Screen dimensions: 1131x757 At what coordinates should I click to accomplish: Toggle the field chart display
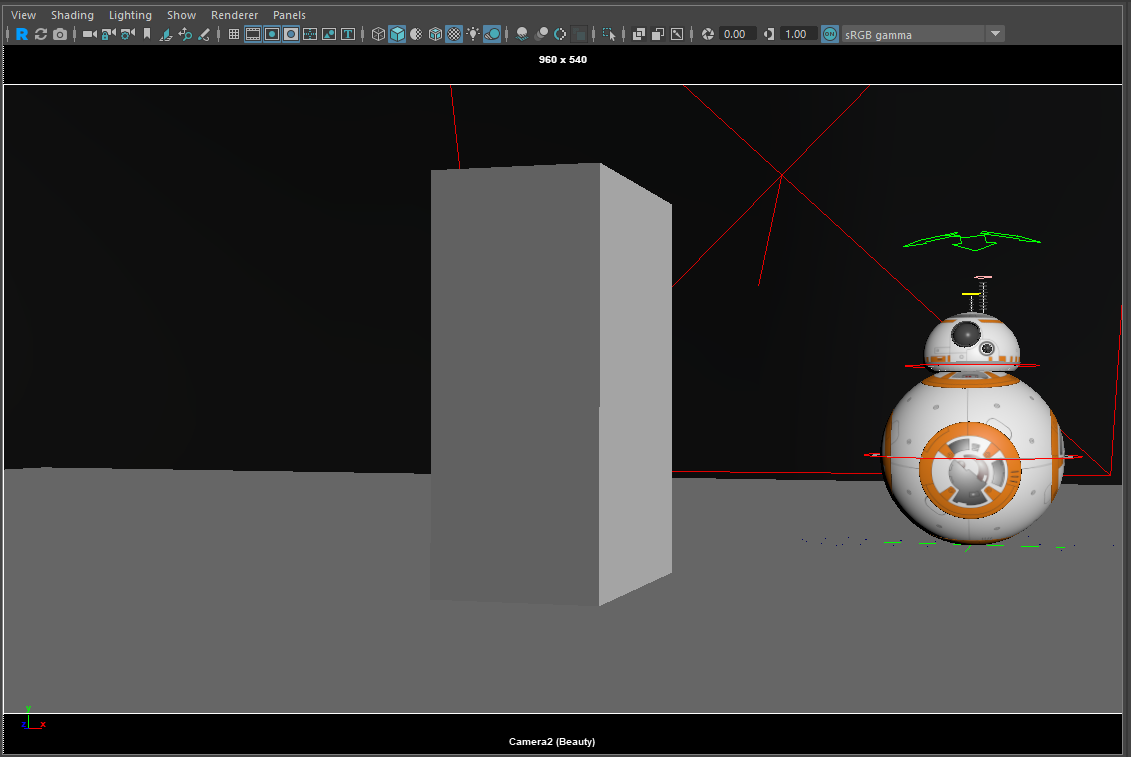tap(310, 34)
